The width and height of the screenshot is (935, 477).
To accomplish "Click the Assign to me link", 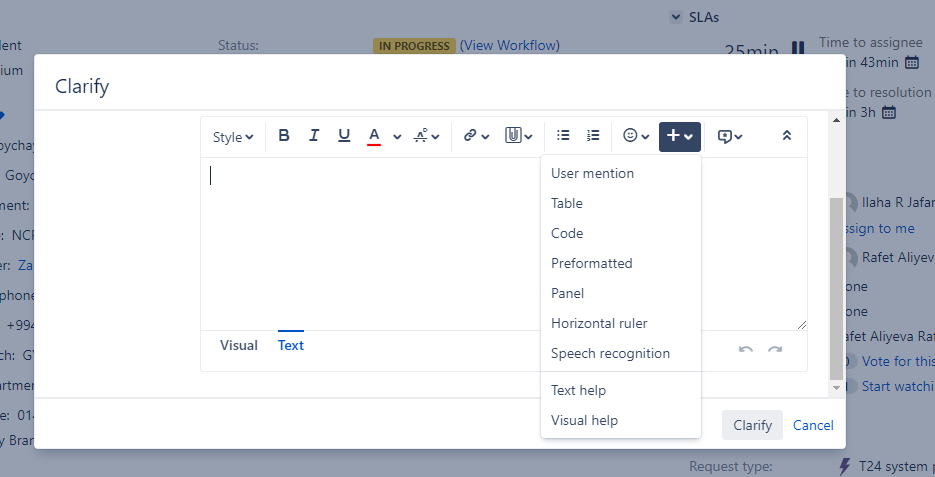I will (880, 228).
